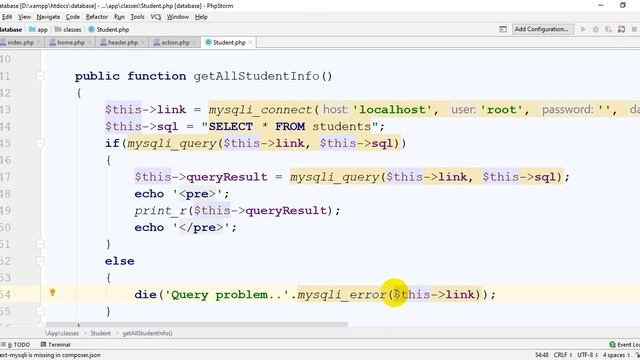Click queryResult on line 47
640x360 pixels.
(227, 177)
